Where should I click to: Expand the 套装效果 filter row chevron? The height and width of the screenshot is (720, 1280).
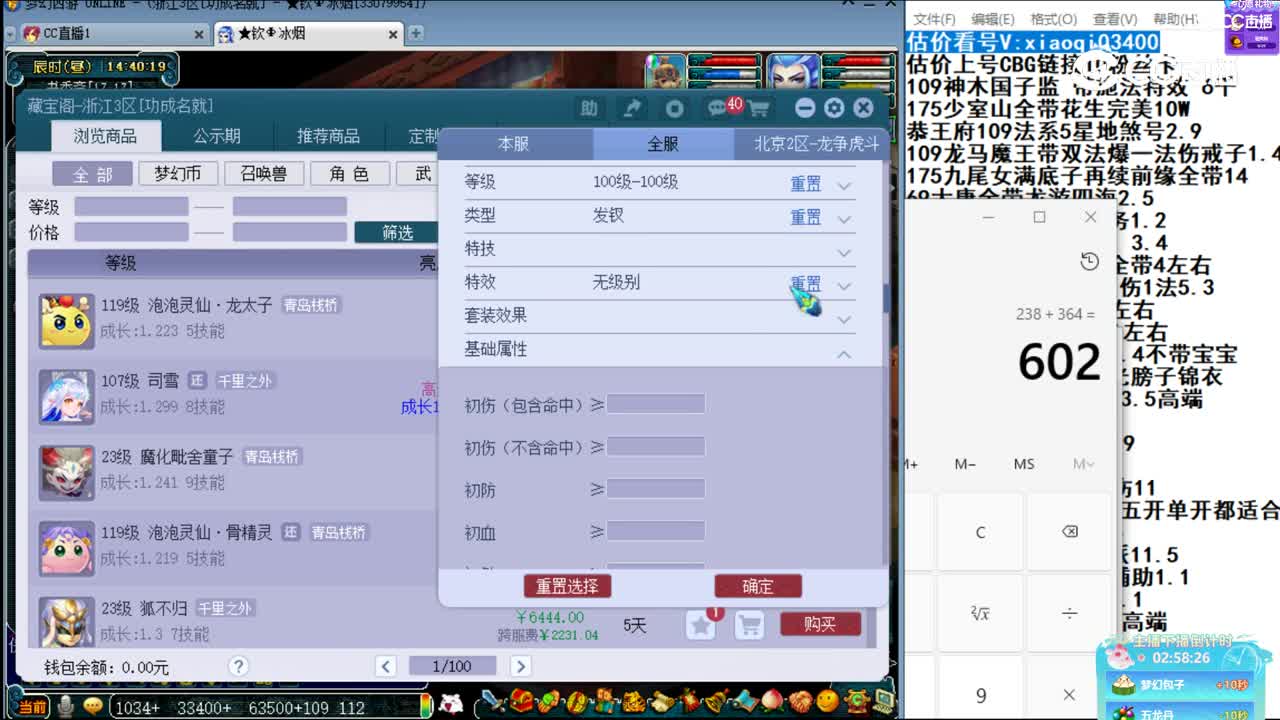(844, 320)
